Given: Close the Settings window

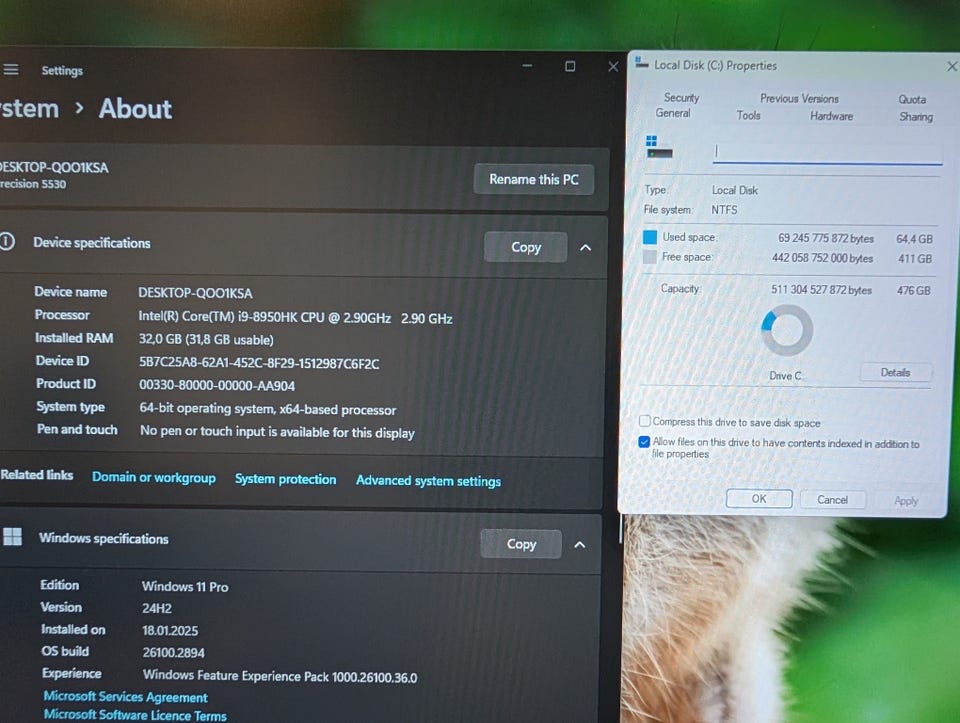Looking at the screenshot, I should (x=613, y=67).
